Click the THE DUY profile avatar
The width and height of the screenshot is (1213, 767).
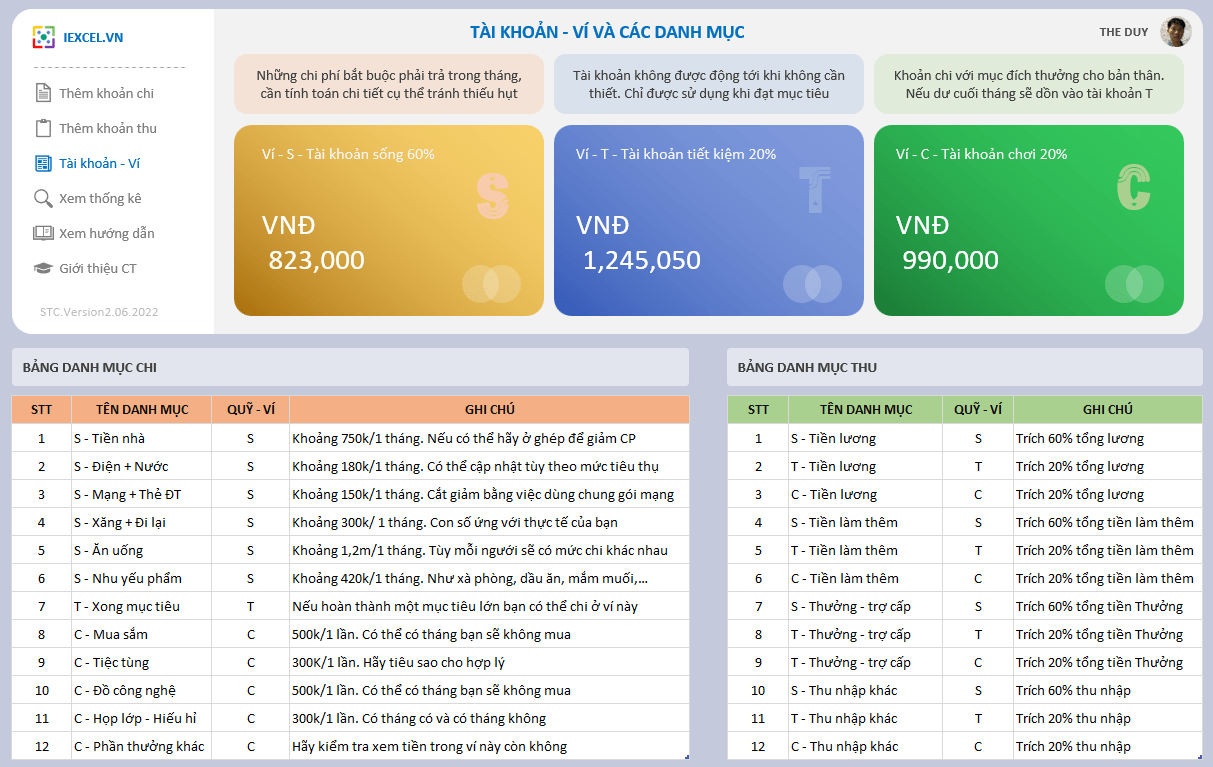click(x=1175, y=32)
